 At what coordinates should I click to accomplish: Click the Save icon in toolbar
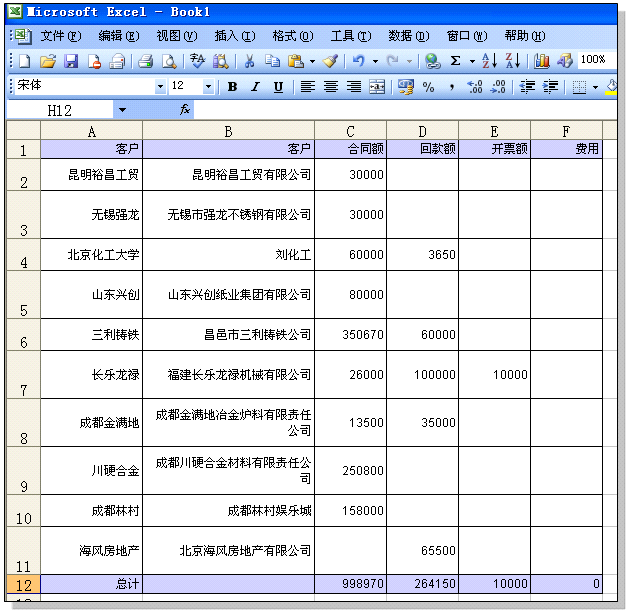[70, 61]
